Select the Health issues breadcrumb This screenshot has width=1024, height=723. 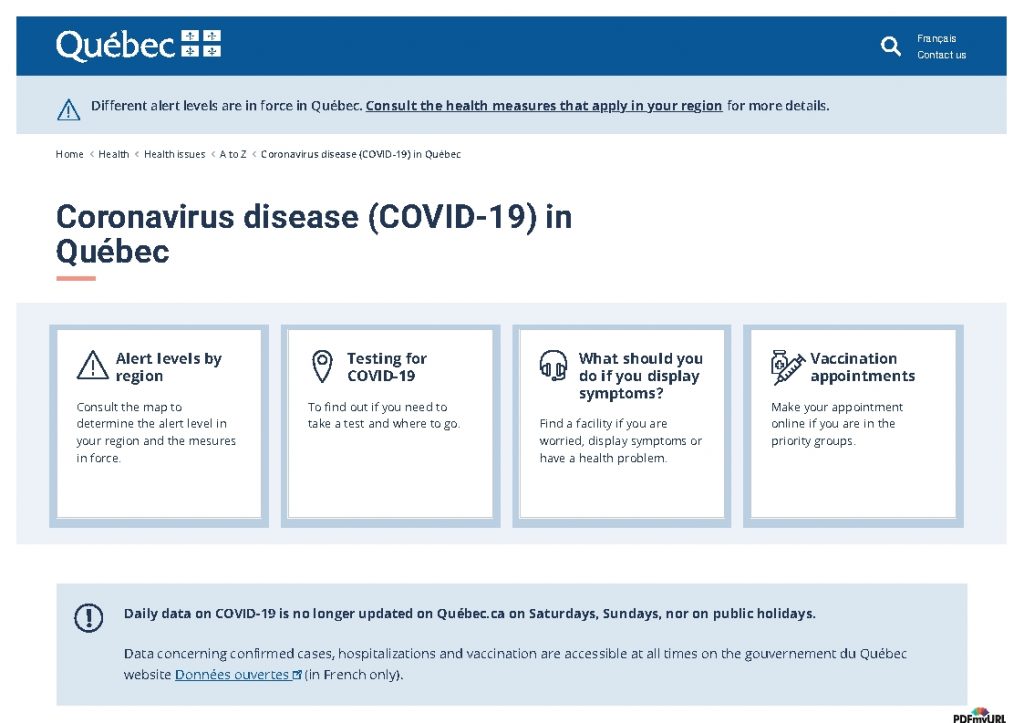pos(174,154)
